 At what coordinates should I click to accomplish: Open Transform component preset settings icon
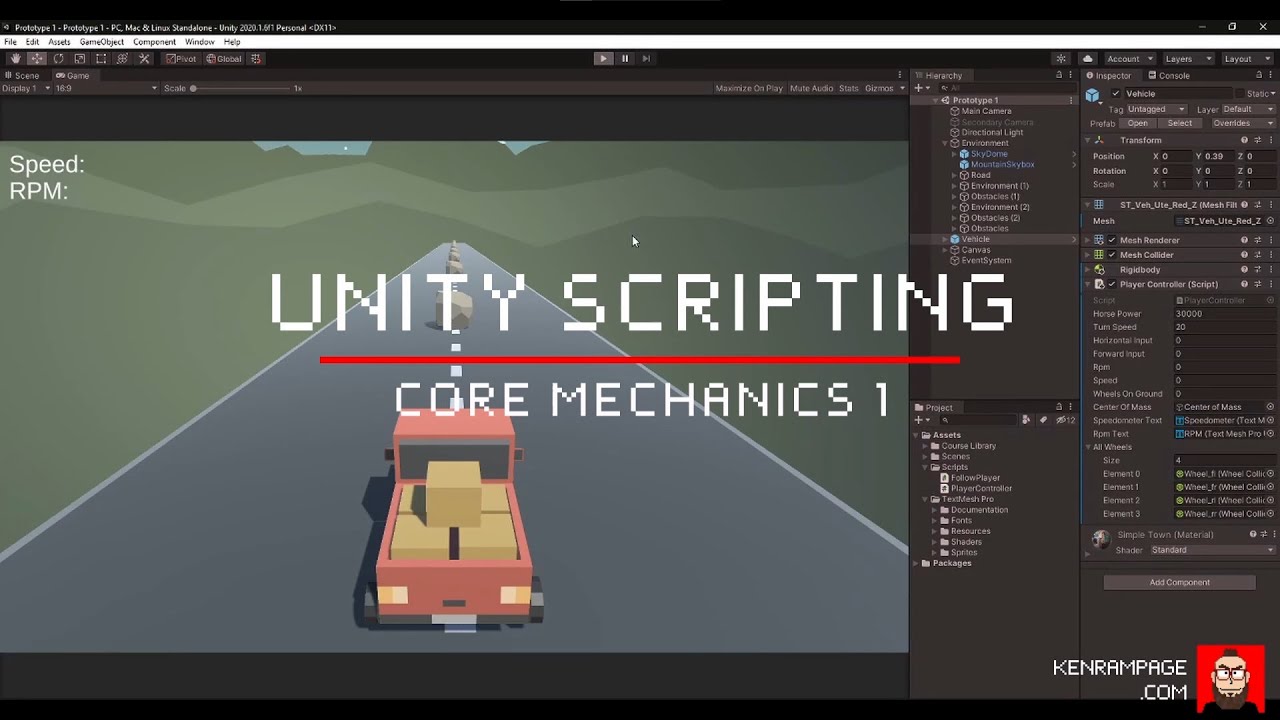coord(1258,140)
